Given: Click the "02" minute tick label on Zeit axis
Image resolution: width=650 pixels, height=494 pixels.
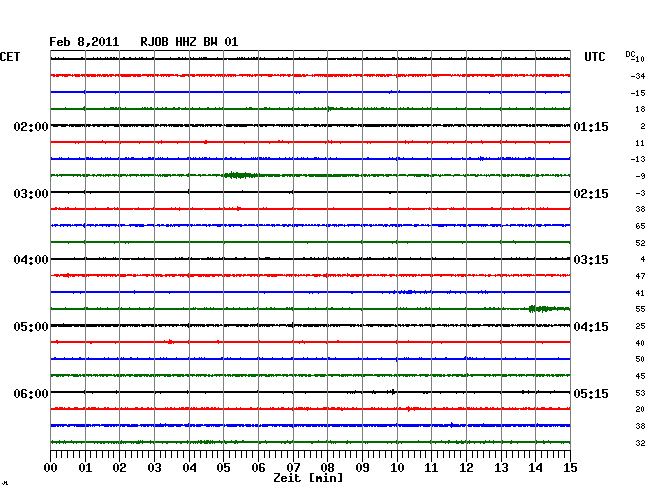Looking at the screenshot, I should [119, 468].
